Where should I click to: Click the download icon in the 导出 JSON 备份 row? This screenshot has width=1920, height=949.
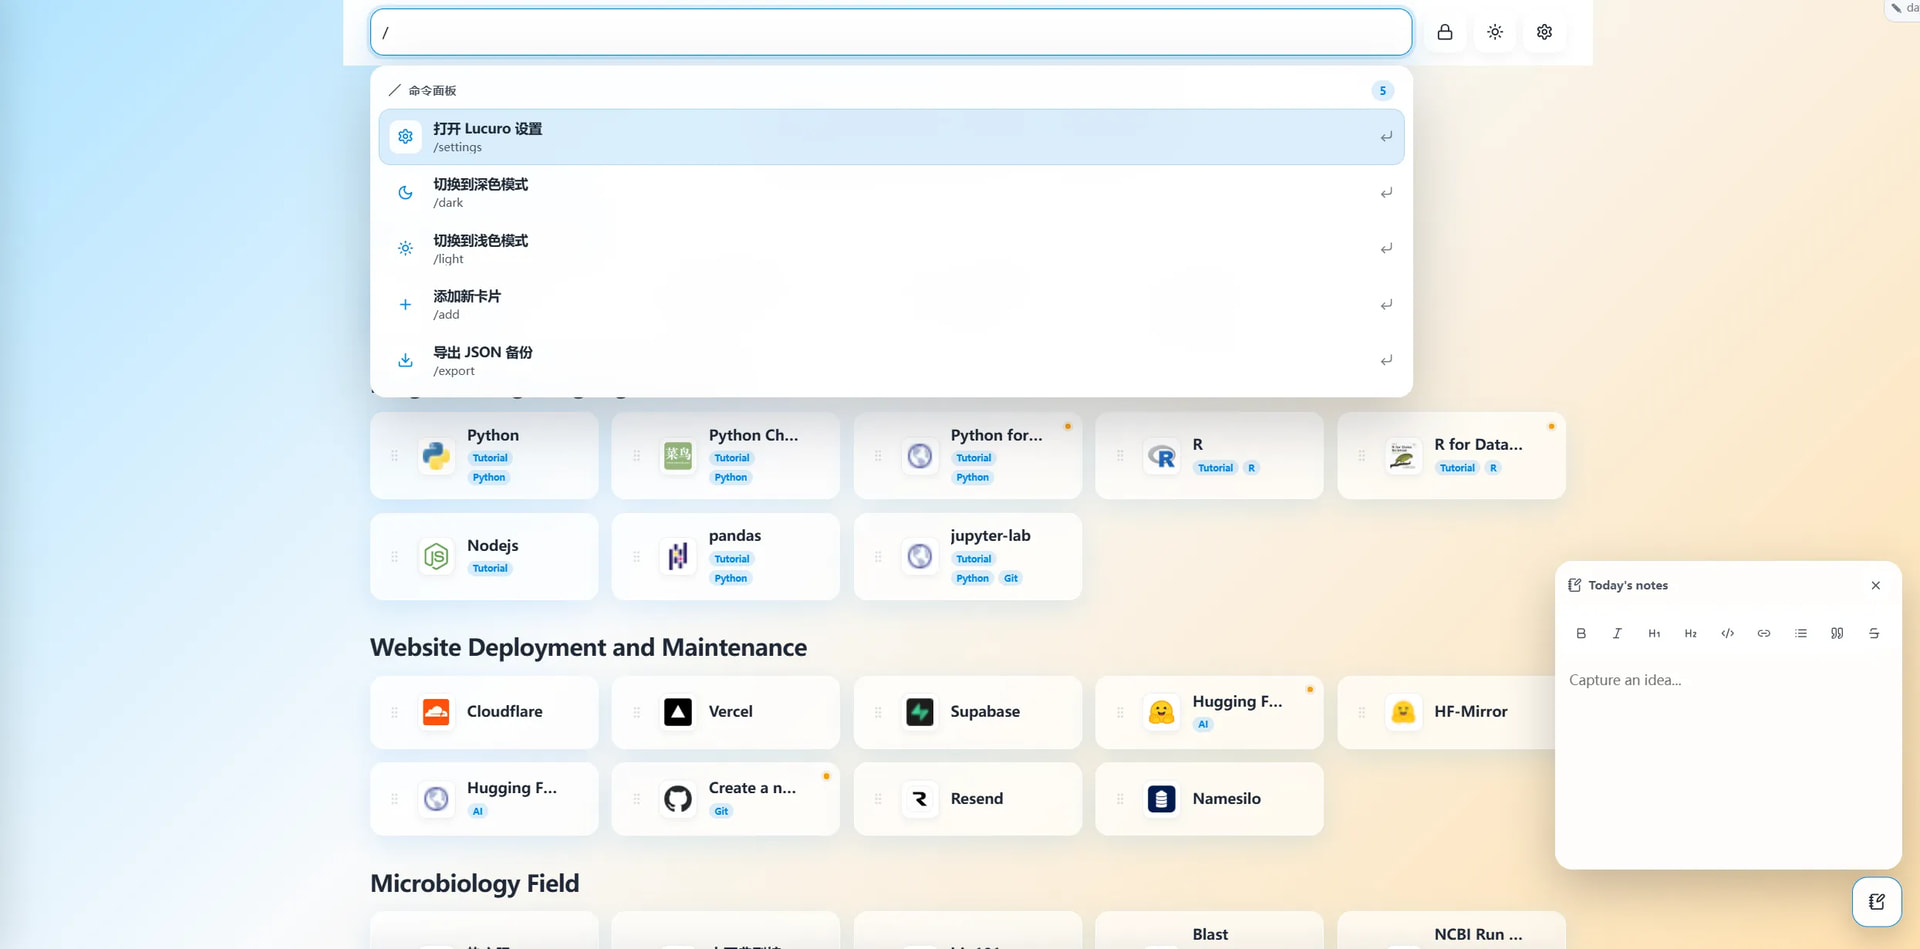coord(405,360)
